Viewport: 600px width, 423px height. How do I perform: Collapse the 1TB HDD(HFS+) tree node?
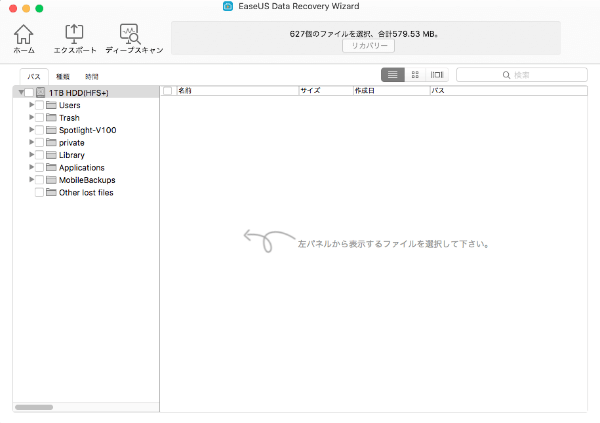pos(21,93)
